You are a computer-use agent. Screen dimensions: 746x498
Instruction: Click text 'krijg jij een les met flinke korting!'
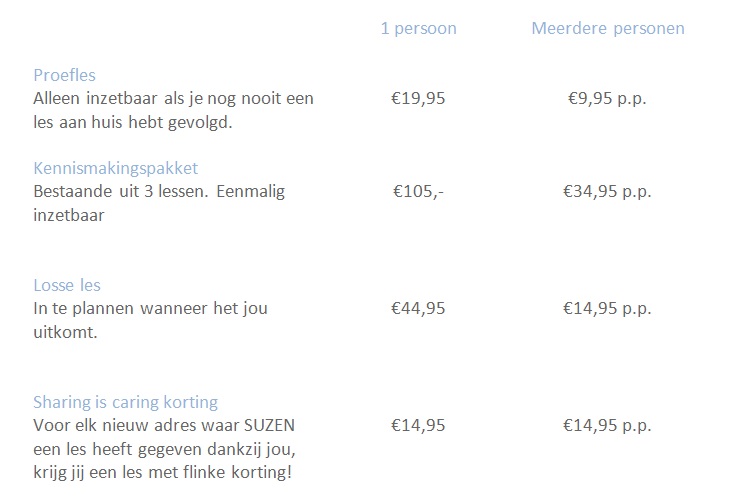point(162,472)
